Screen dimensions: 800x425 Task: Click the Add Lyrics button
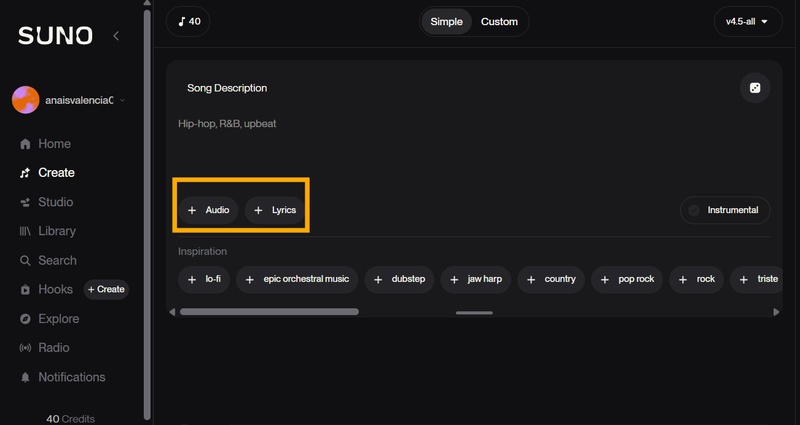[275, 210]
